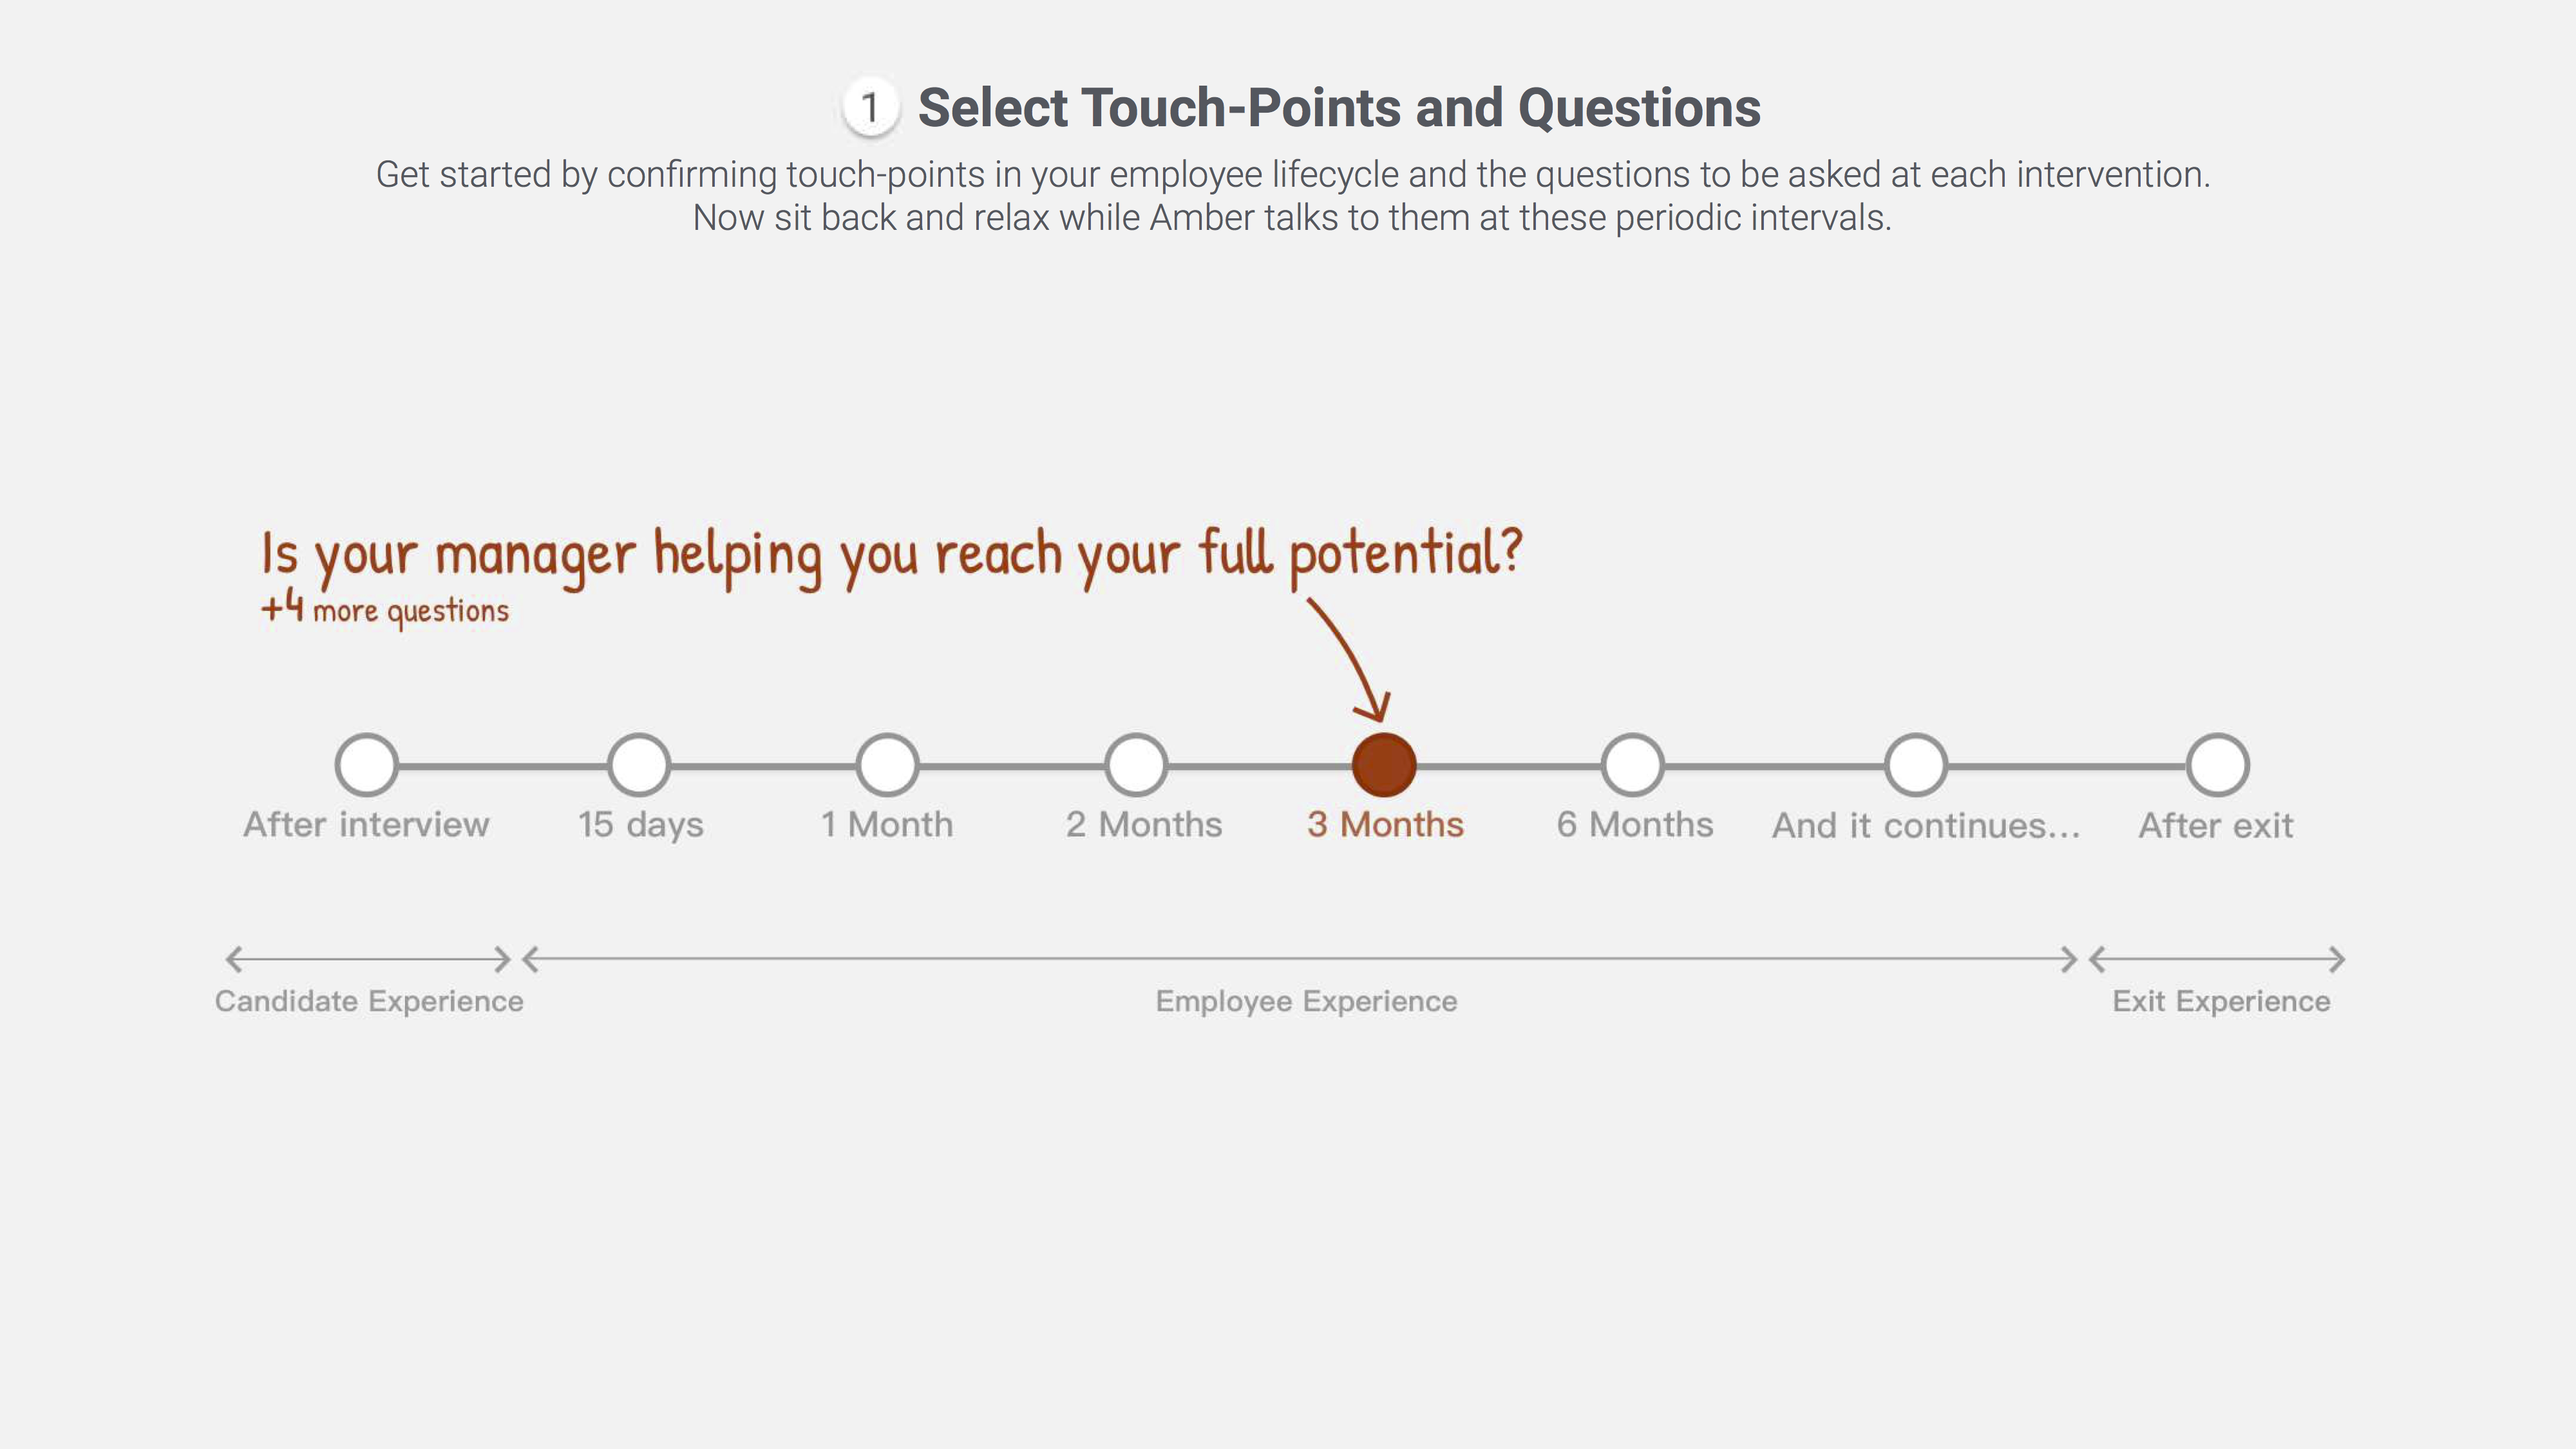
Task: Click the After interview label
Action: (x=366, y=825)
